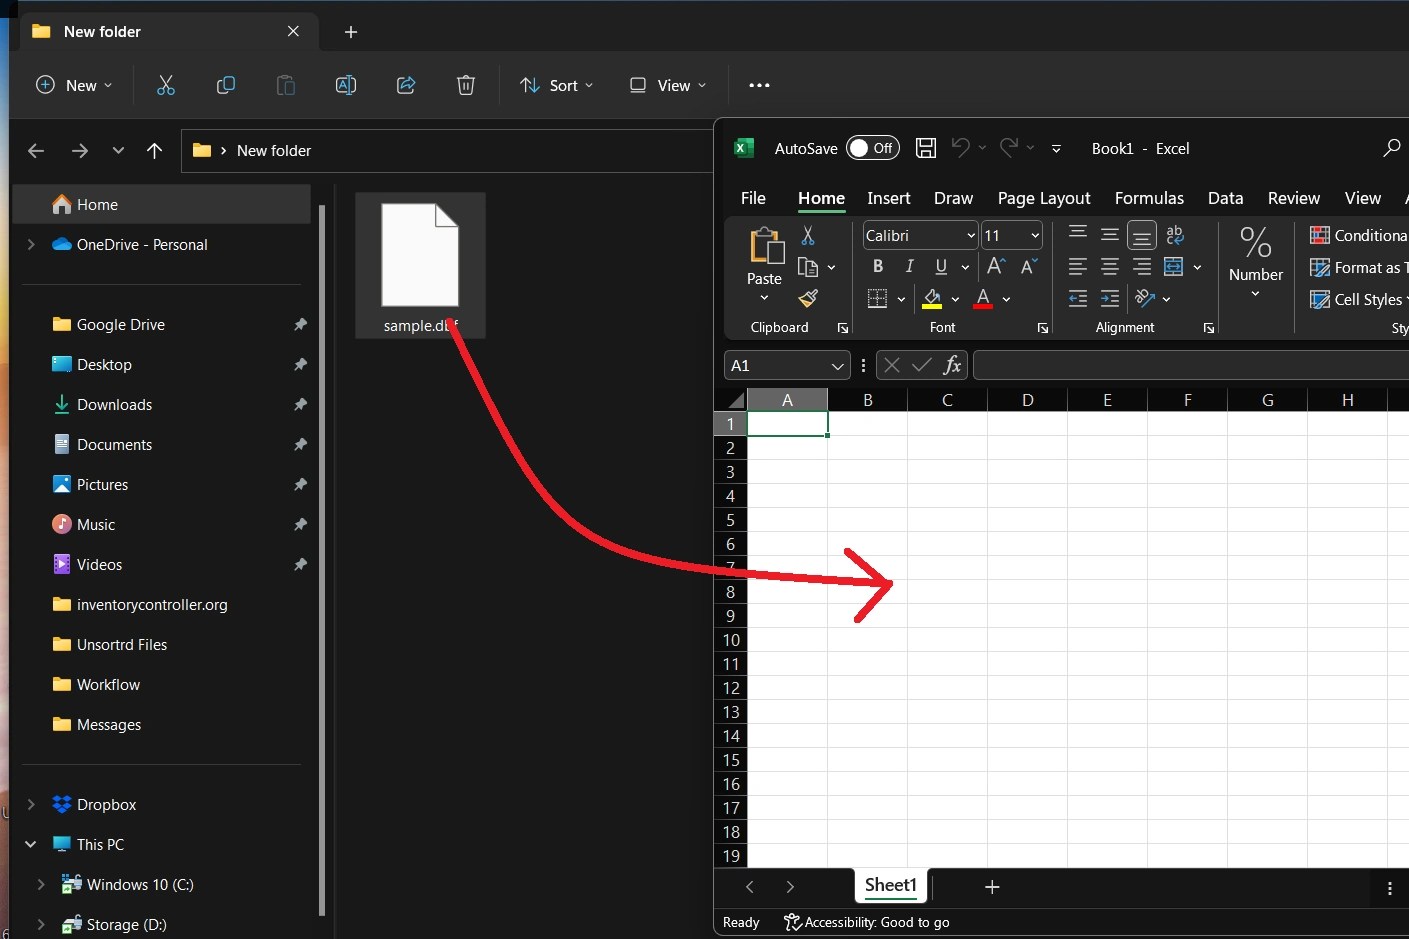Open the Data ribbon tab
This screenshot has height=939, width=1409.
(1225, 198)
